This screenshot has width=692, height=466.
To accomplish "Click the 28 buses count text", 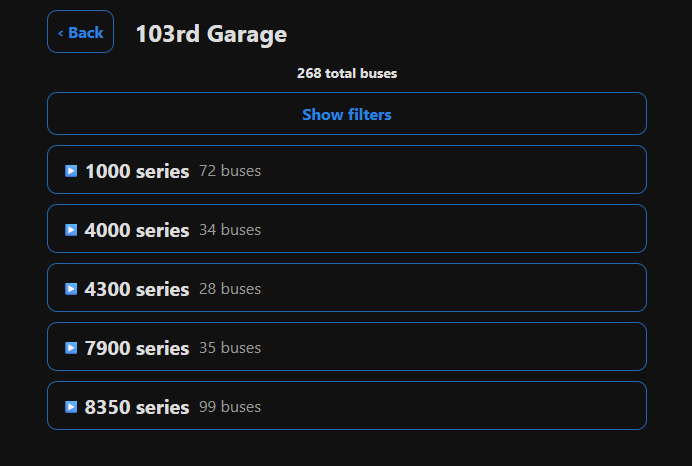I will click(x=230, y=289).
